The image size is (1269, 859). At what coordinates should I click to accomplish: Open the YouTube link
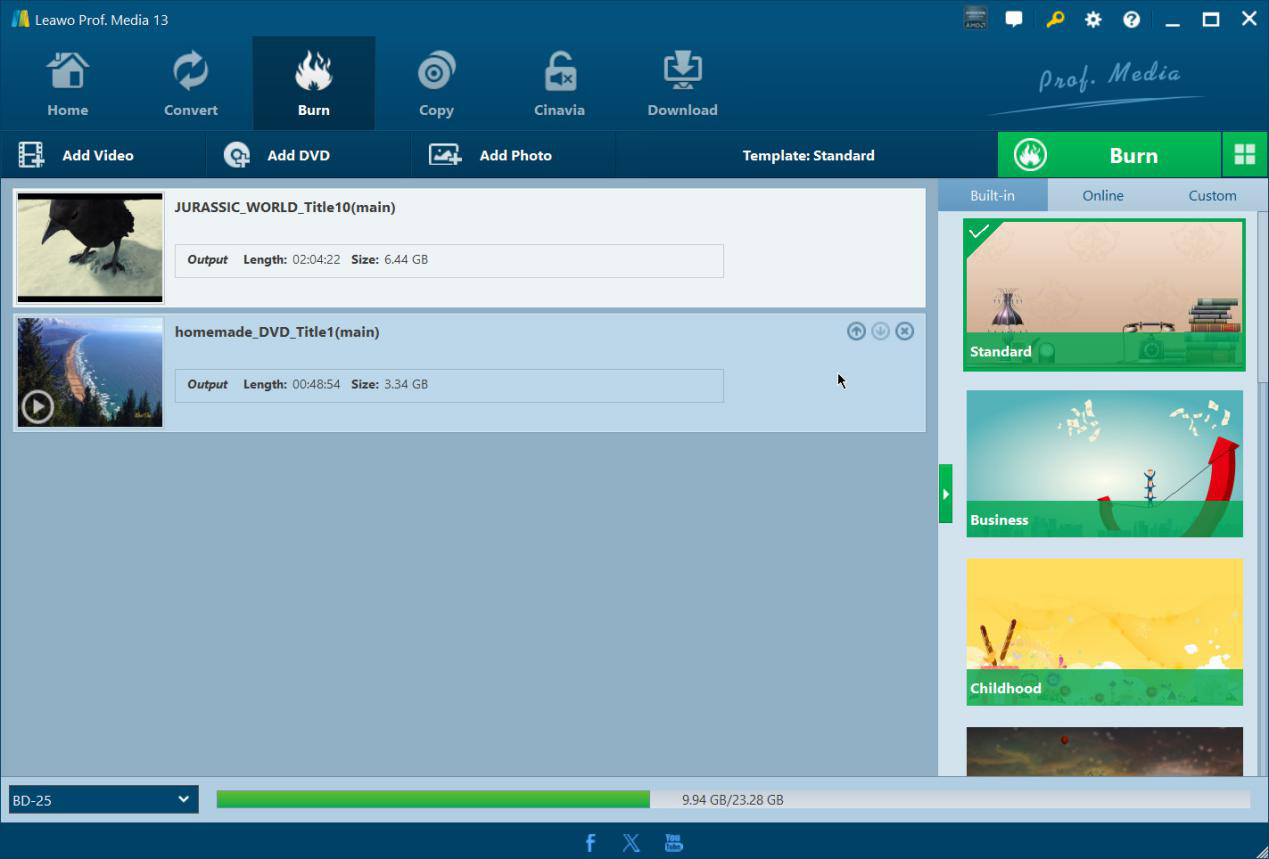(673, 842)
